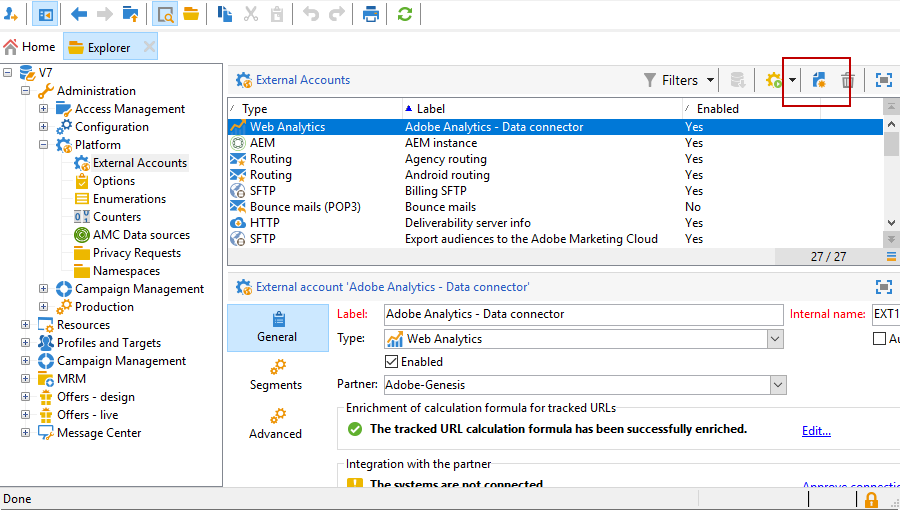900x510 pixels.
Task: Open the Segments tab
Action: tap(276, 375)
